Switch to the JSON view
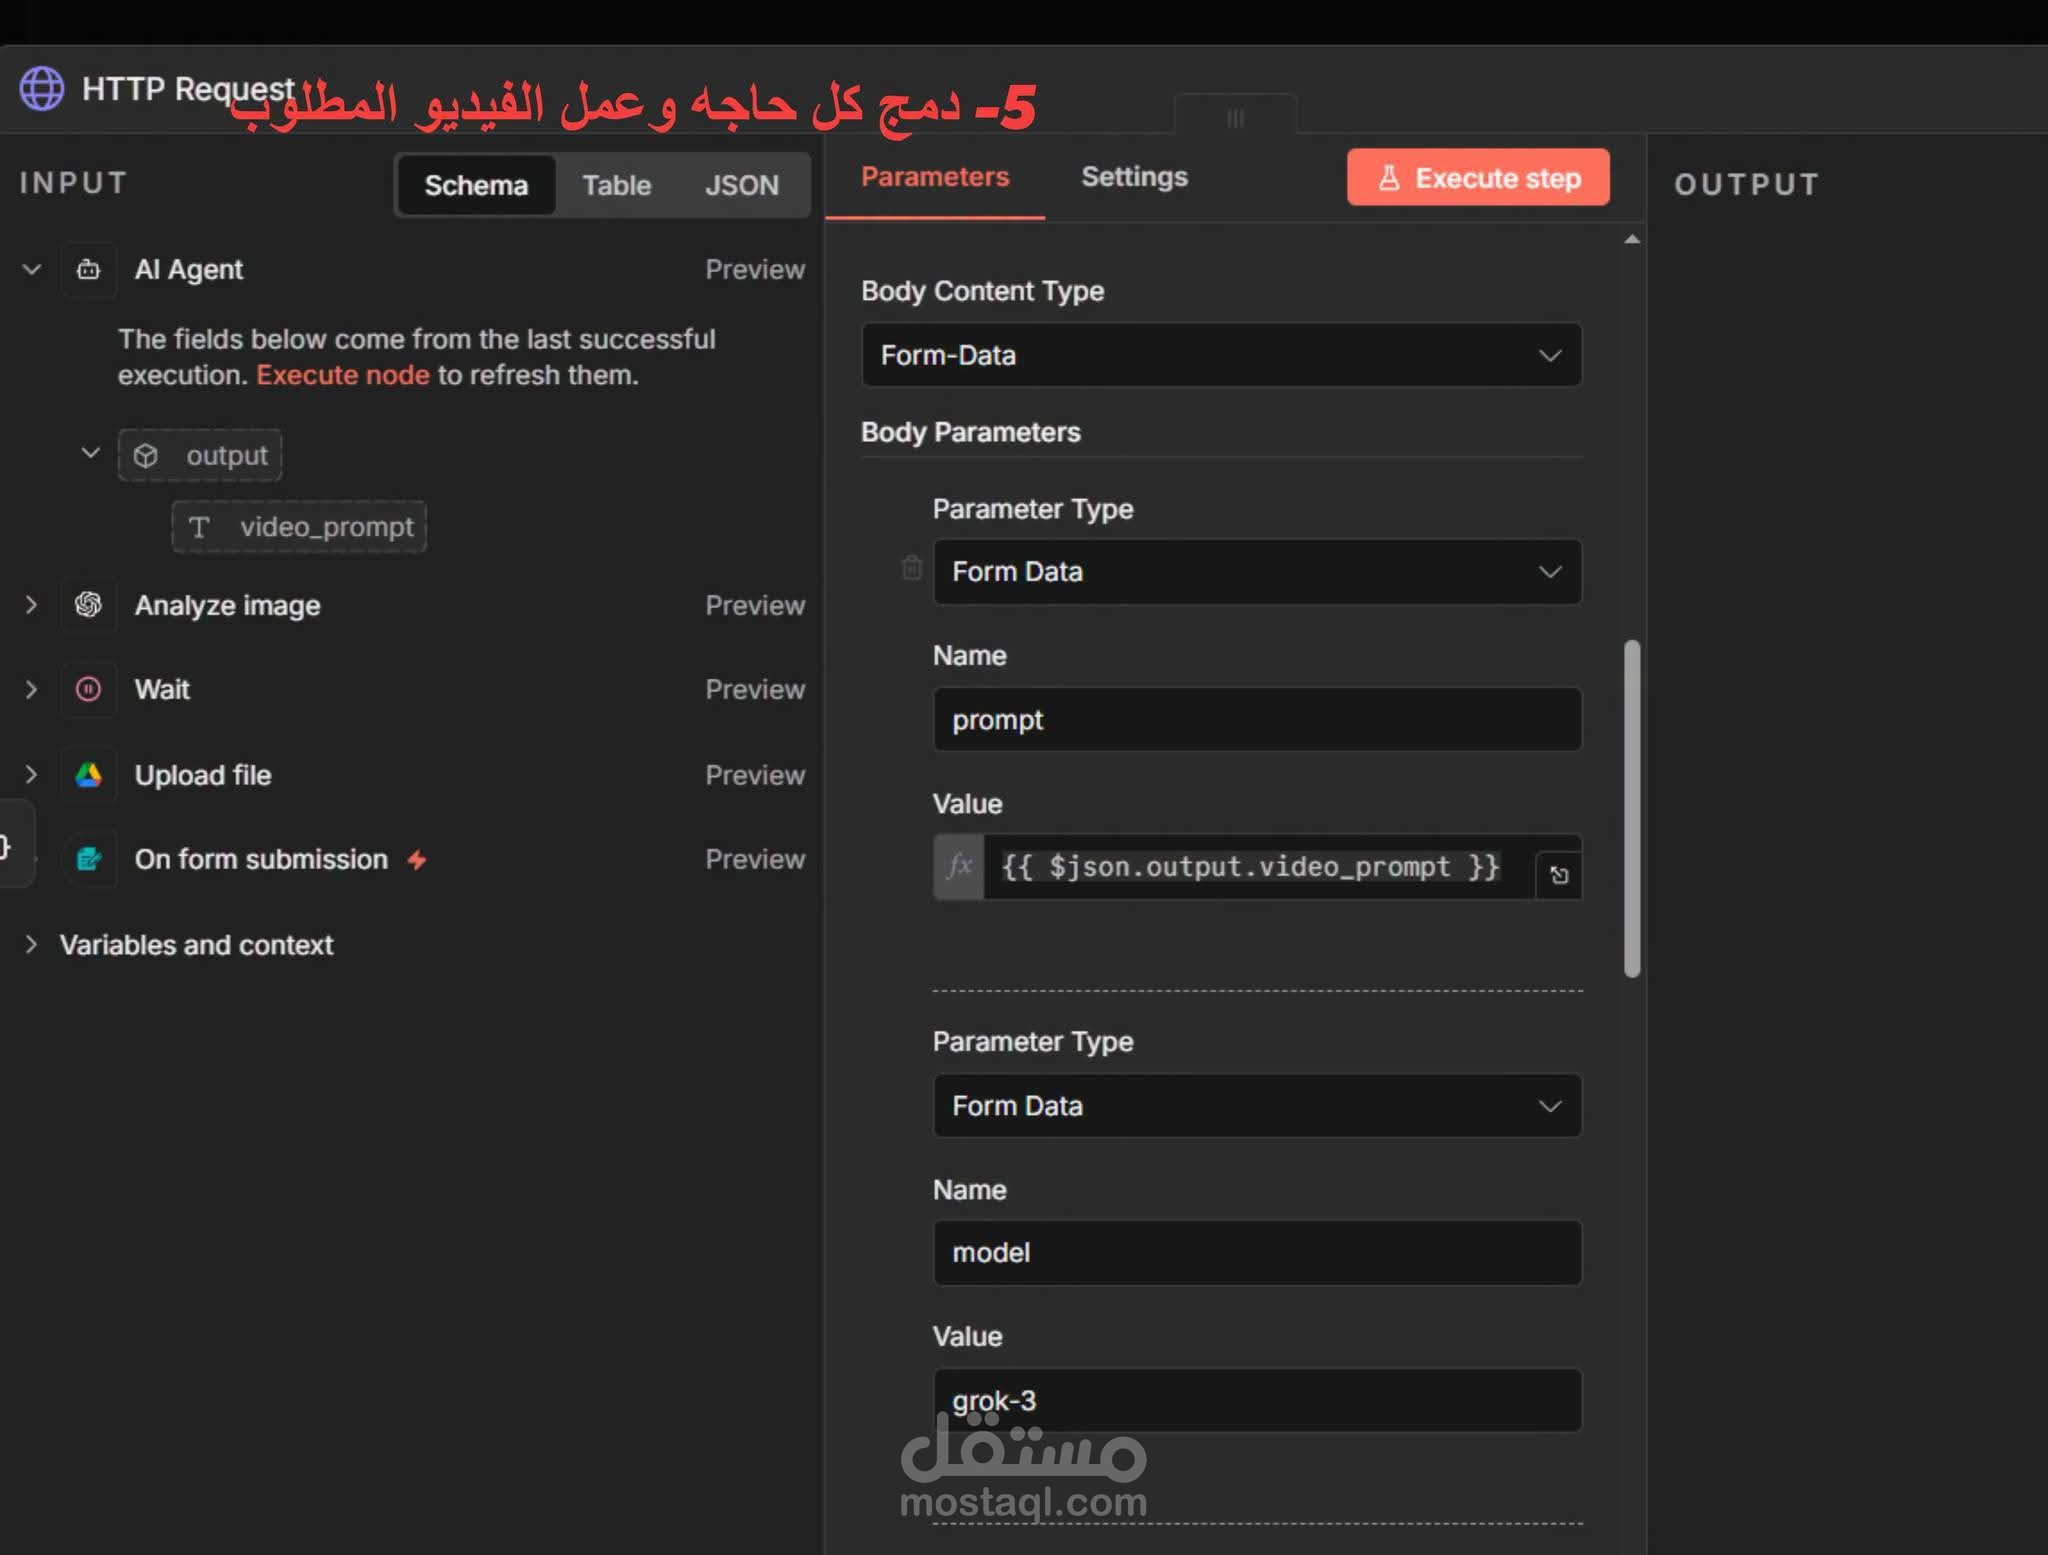Screen dimensions: 2048x1555 [x=741, y=185]
